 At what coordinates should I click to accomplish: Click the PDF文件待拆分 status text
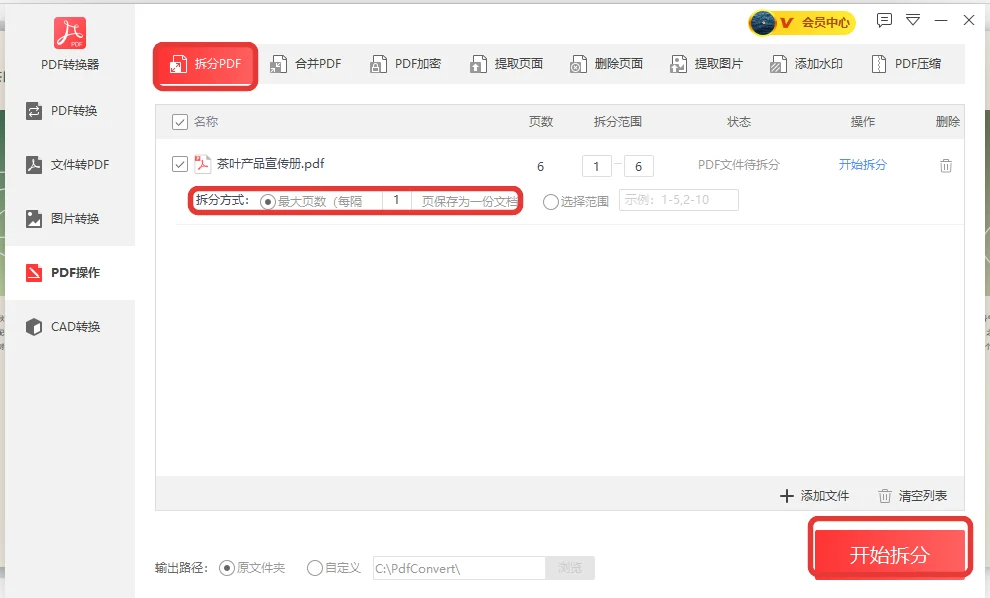(x=739, y=165)
